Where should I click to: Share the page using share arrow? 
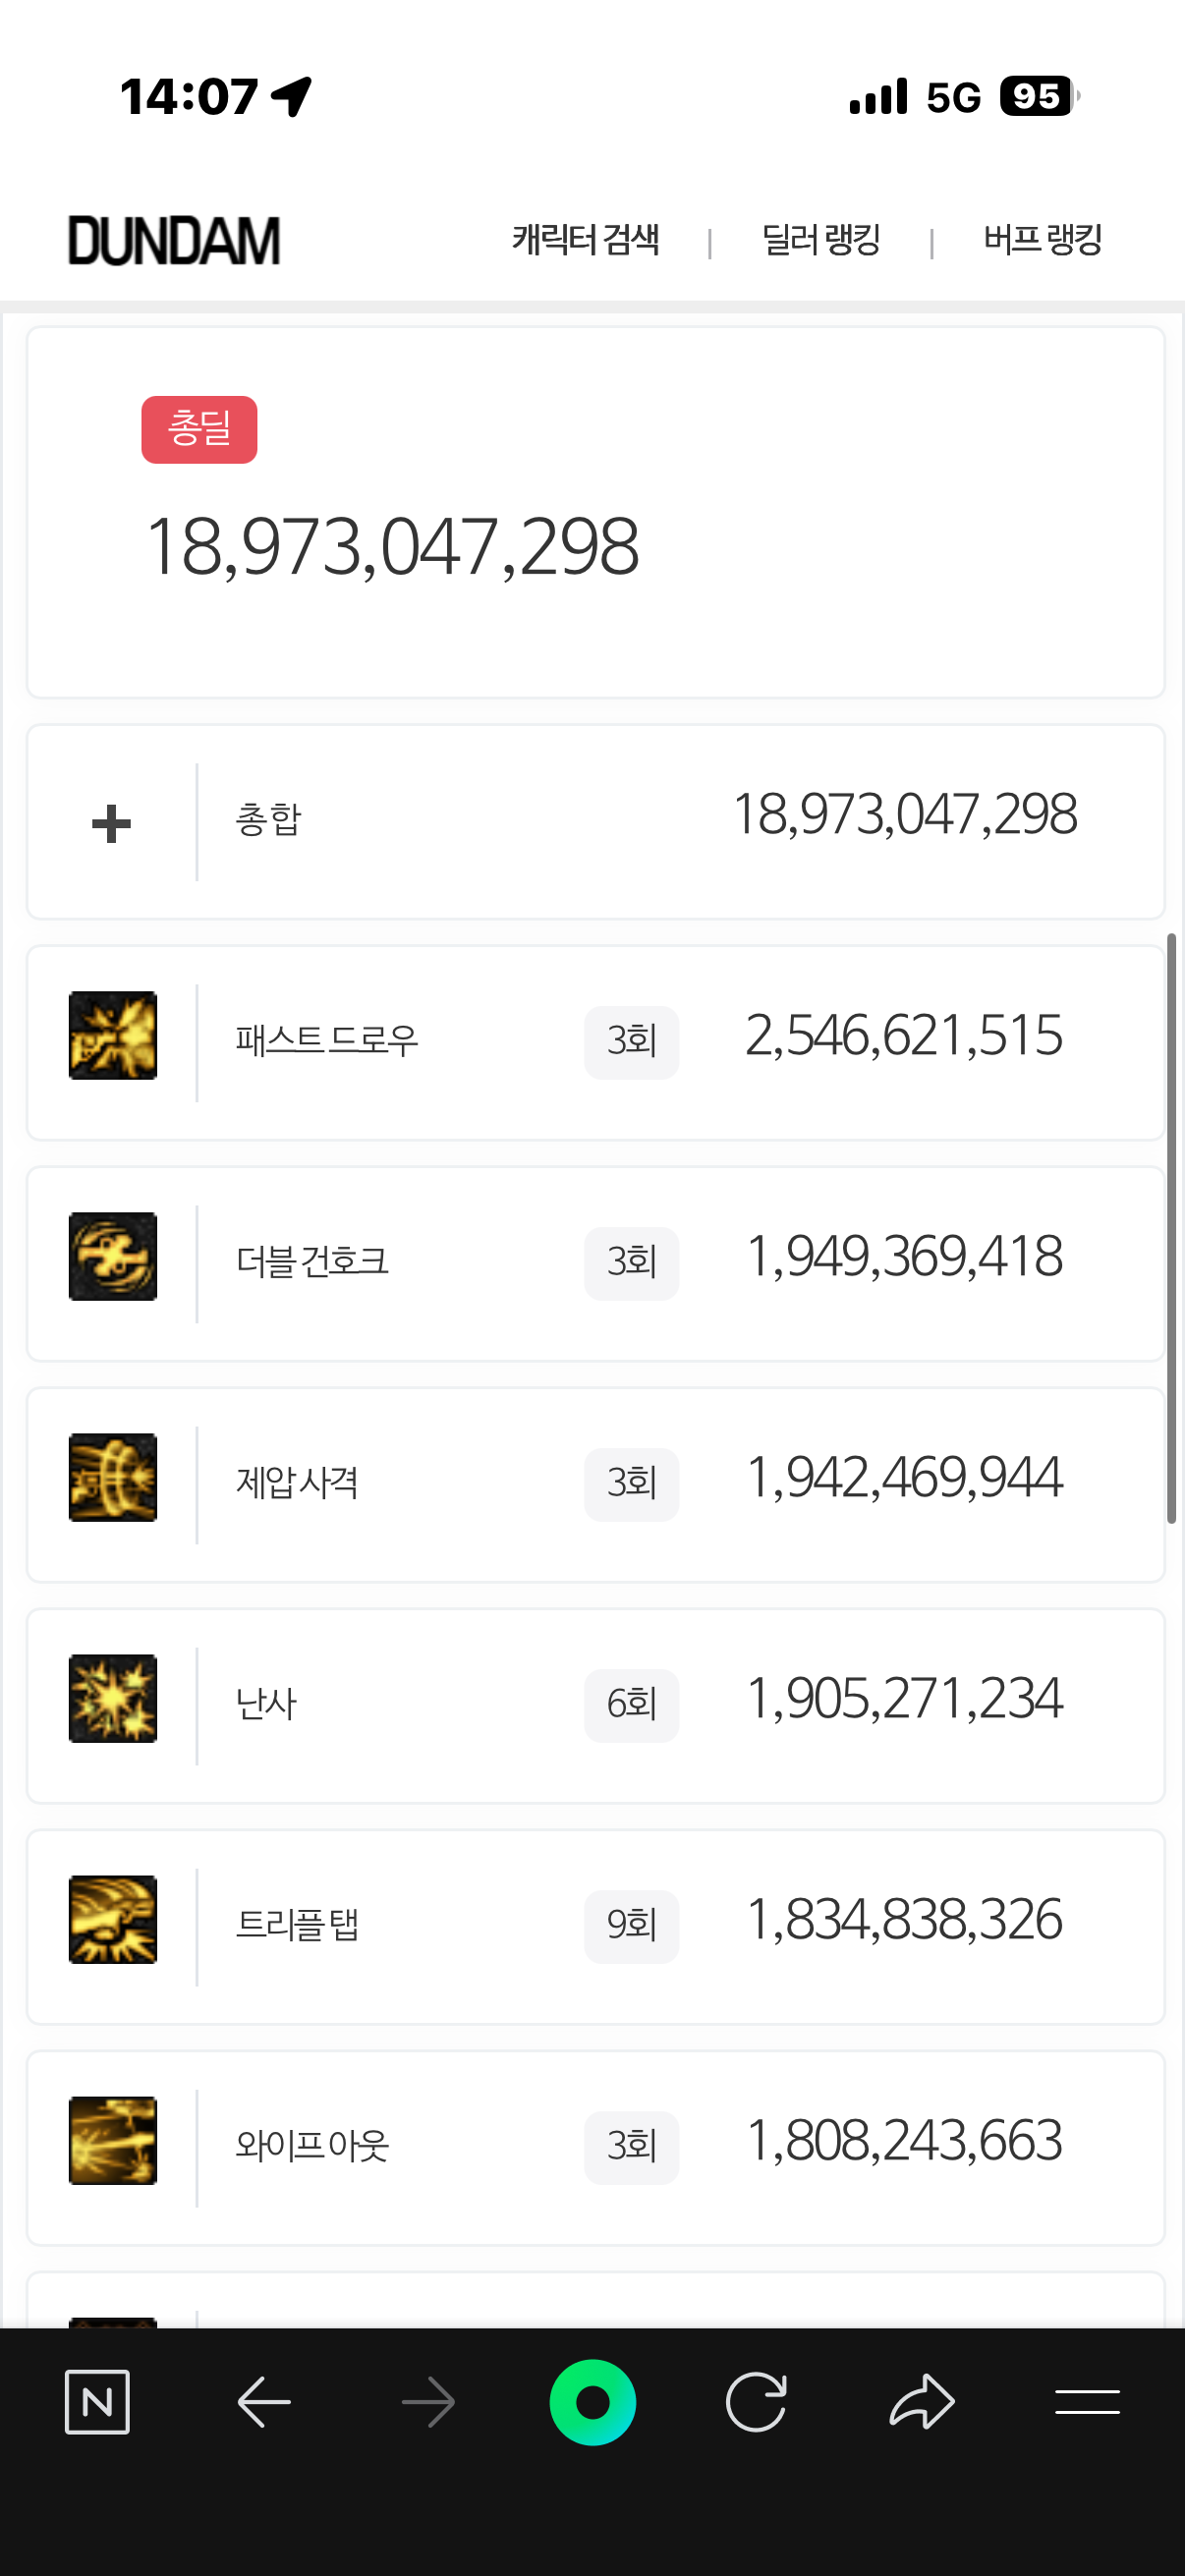click(921, 2401)
